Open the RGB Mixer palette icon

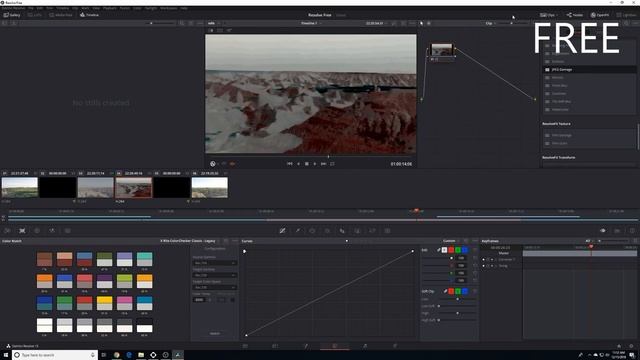52,231
